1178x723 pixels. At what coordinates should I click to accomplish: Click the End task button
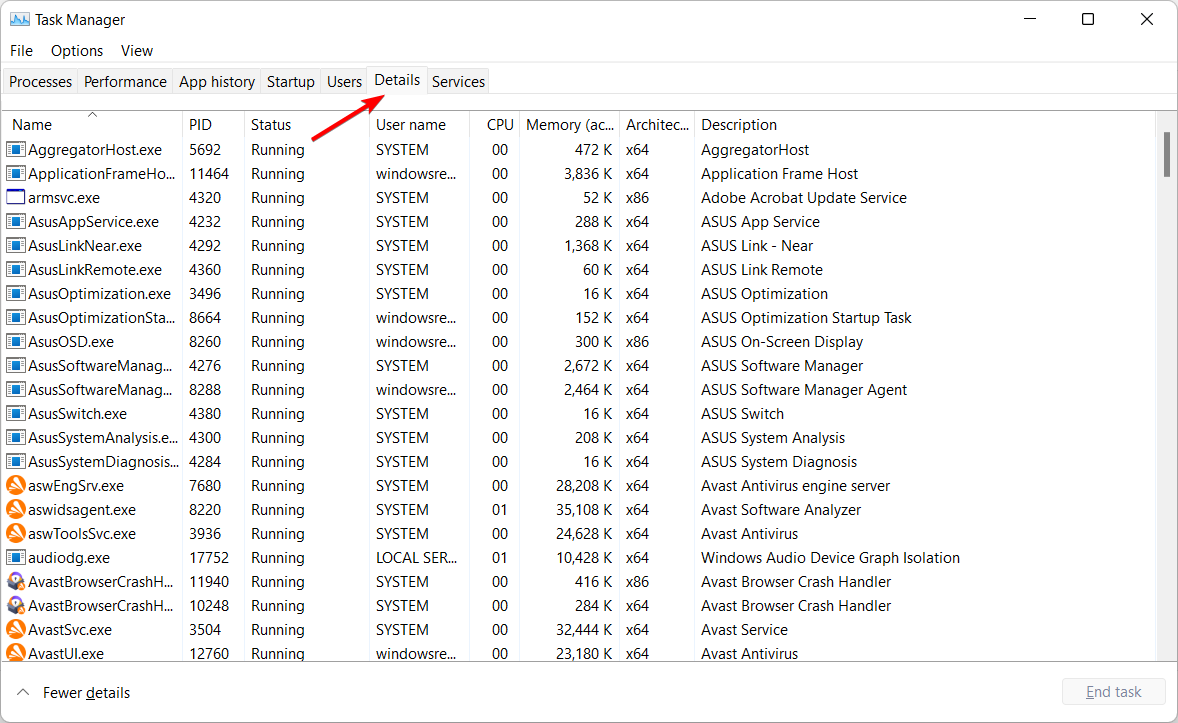tap(1113, 691)
